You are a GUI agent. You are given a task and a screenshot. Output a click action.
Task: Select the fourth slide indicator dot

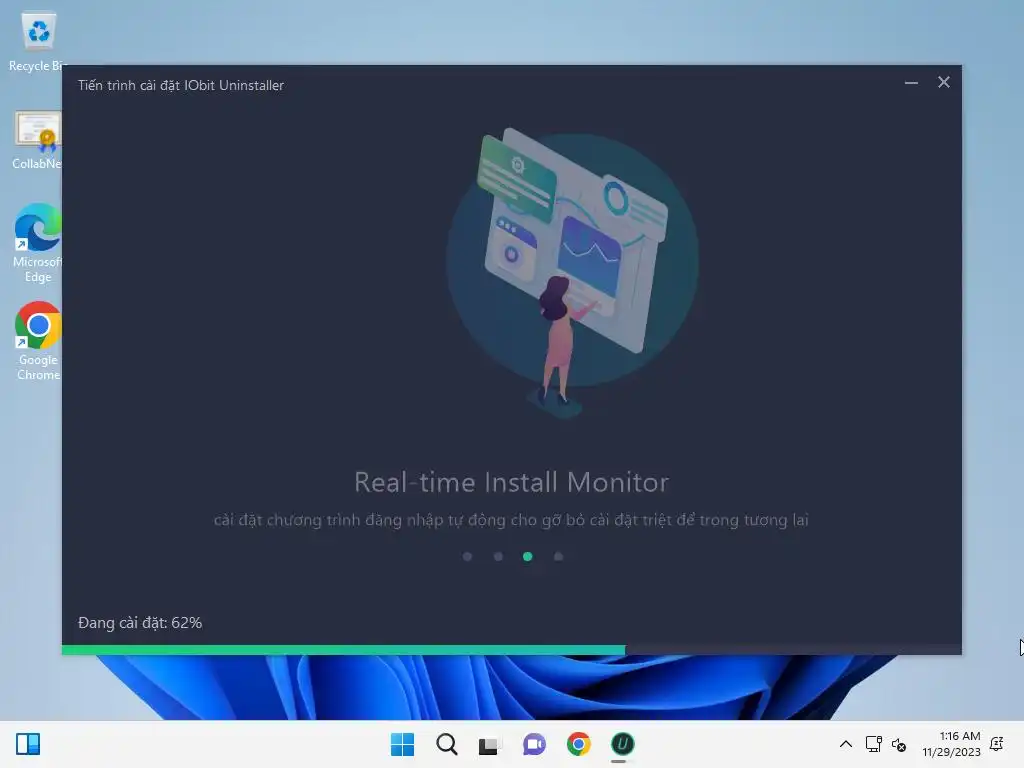tap(558, 556)
